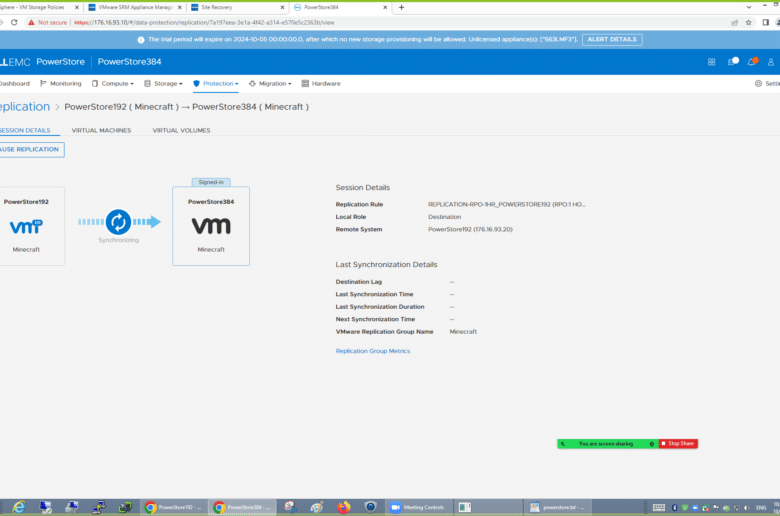Close the Site Recovery browser tab
Image resolution: width=780 pixels, height=516 pixels.
point(282,7)
